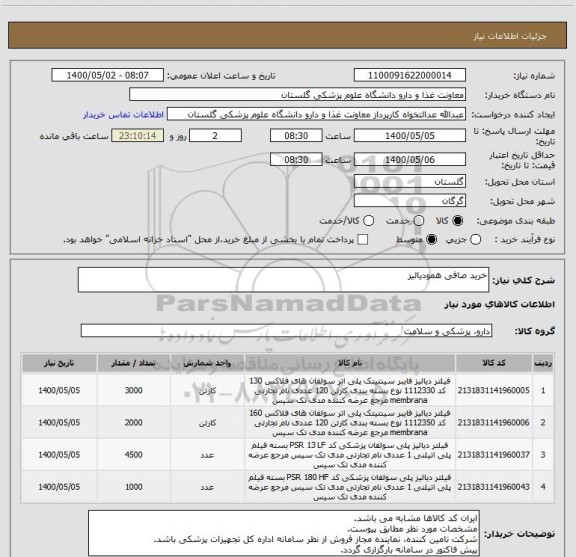Click the goods group field دارو، پزشکی و سلامت
Image resolution: width=576 pixels, height=557 pixels.
(286, 331)
